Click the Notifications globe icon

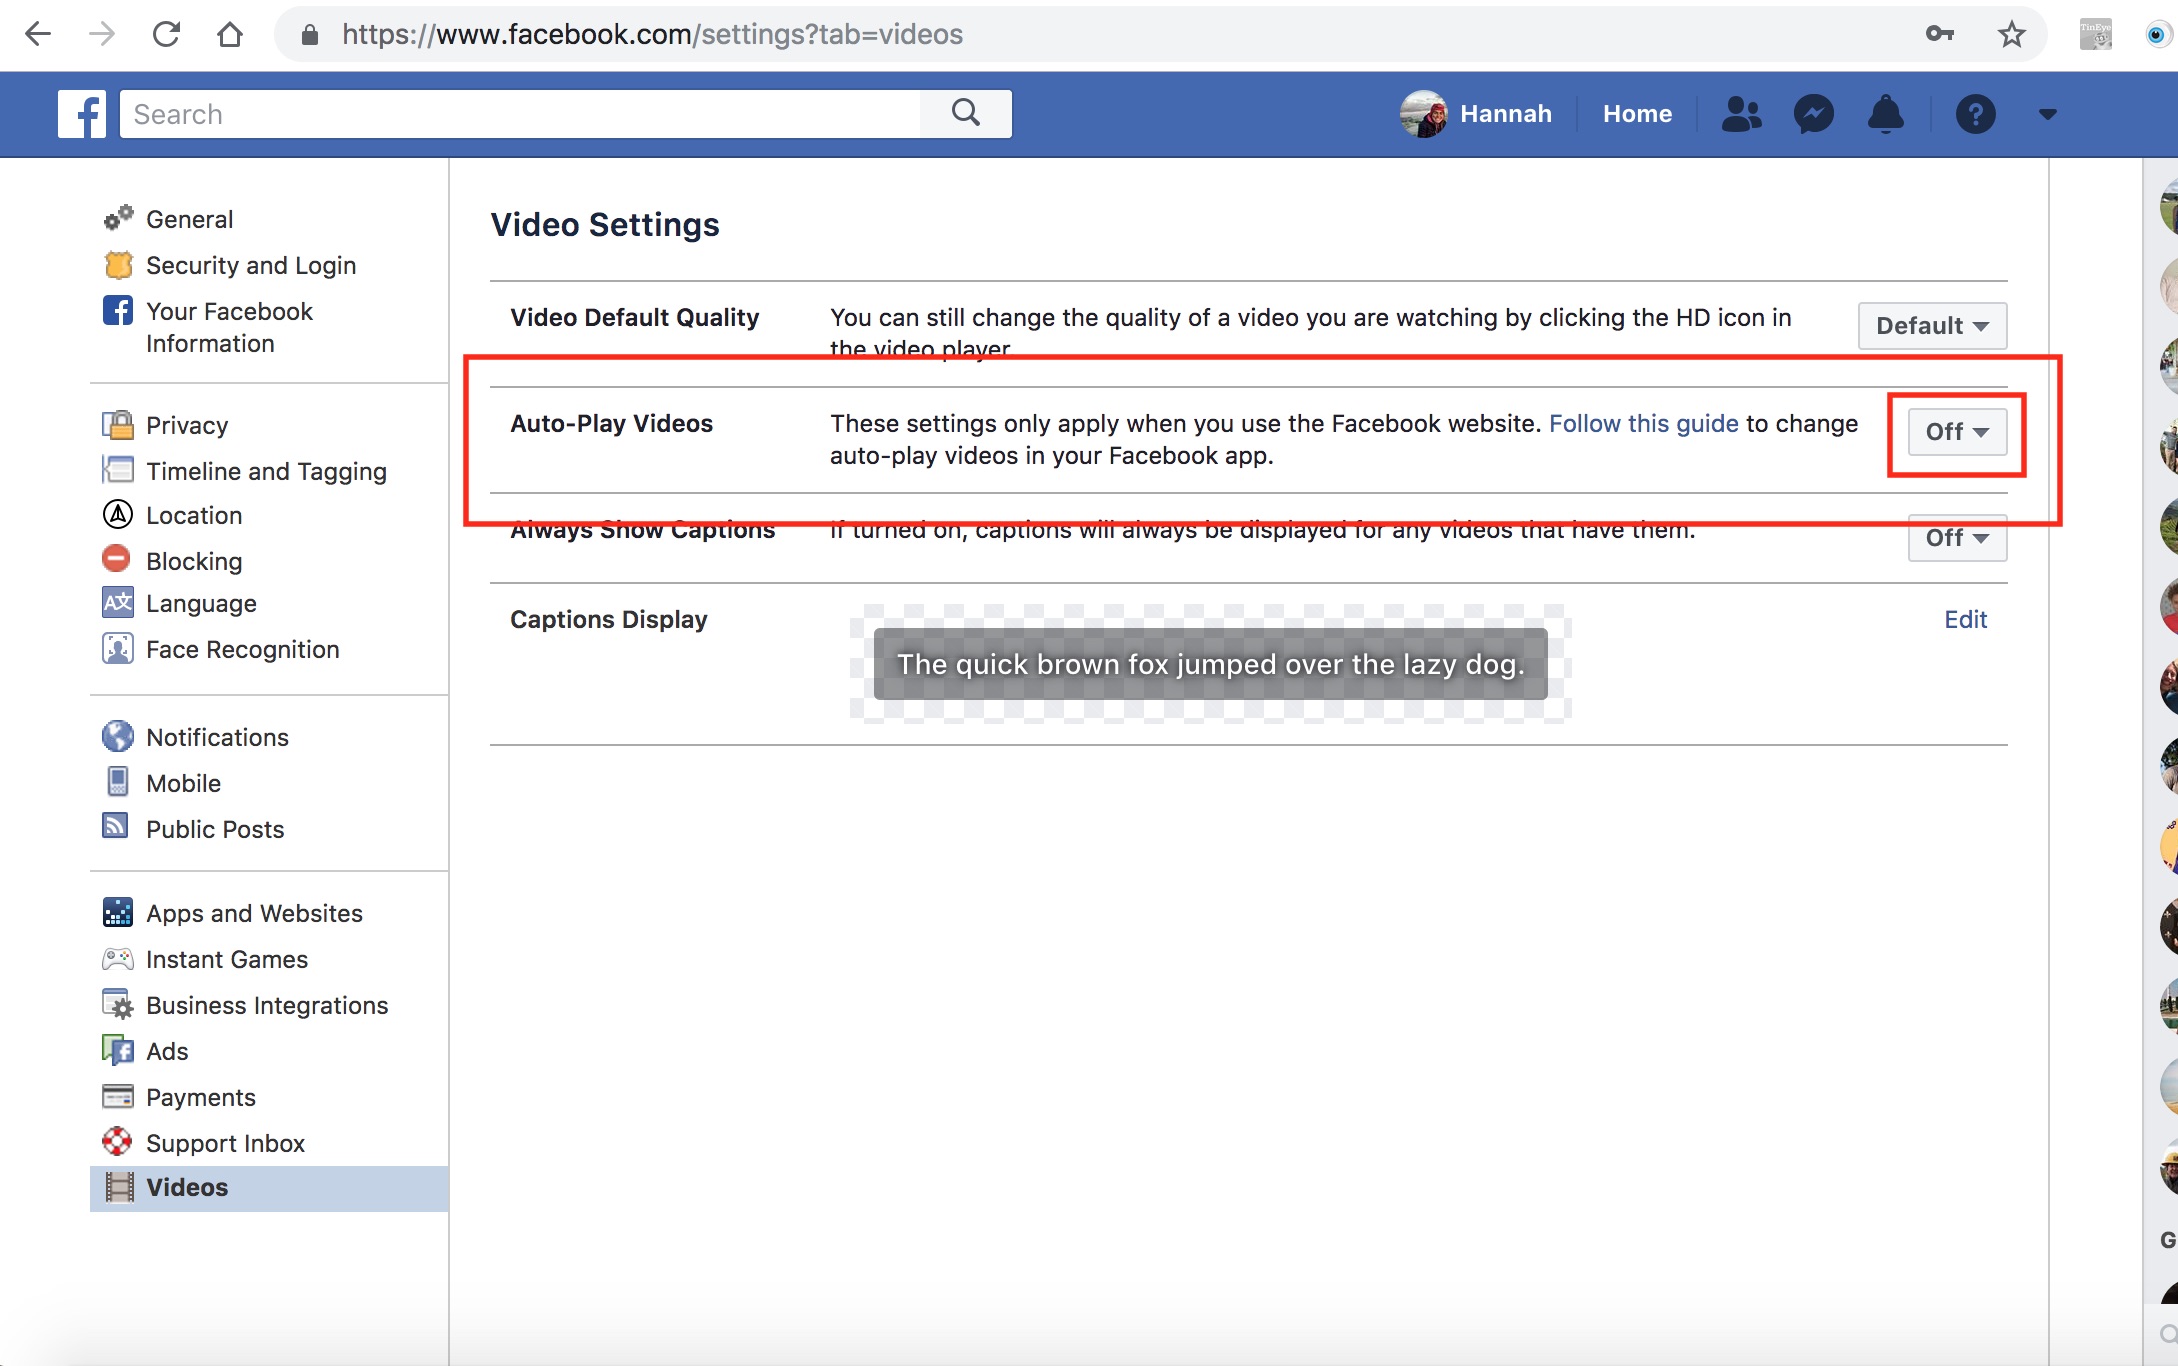click(118, 736)
